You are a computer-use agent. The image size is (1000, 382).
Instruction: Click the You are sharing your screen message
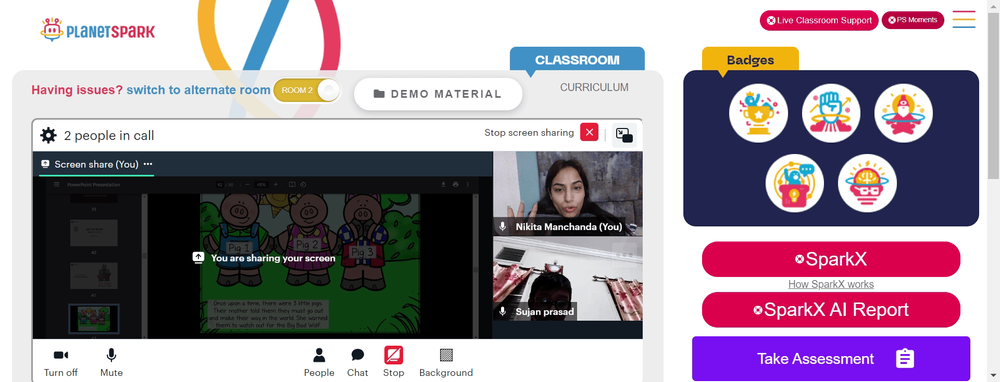[264, 258]
